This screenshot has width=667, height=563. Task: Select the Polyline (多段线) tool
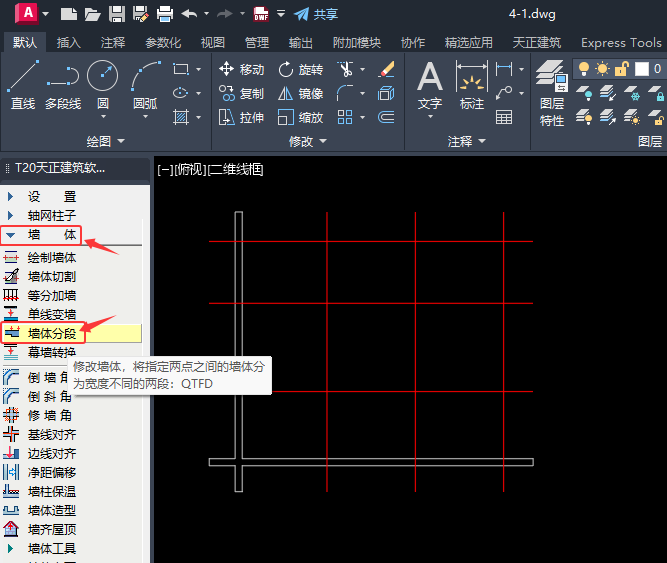63,85
